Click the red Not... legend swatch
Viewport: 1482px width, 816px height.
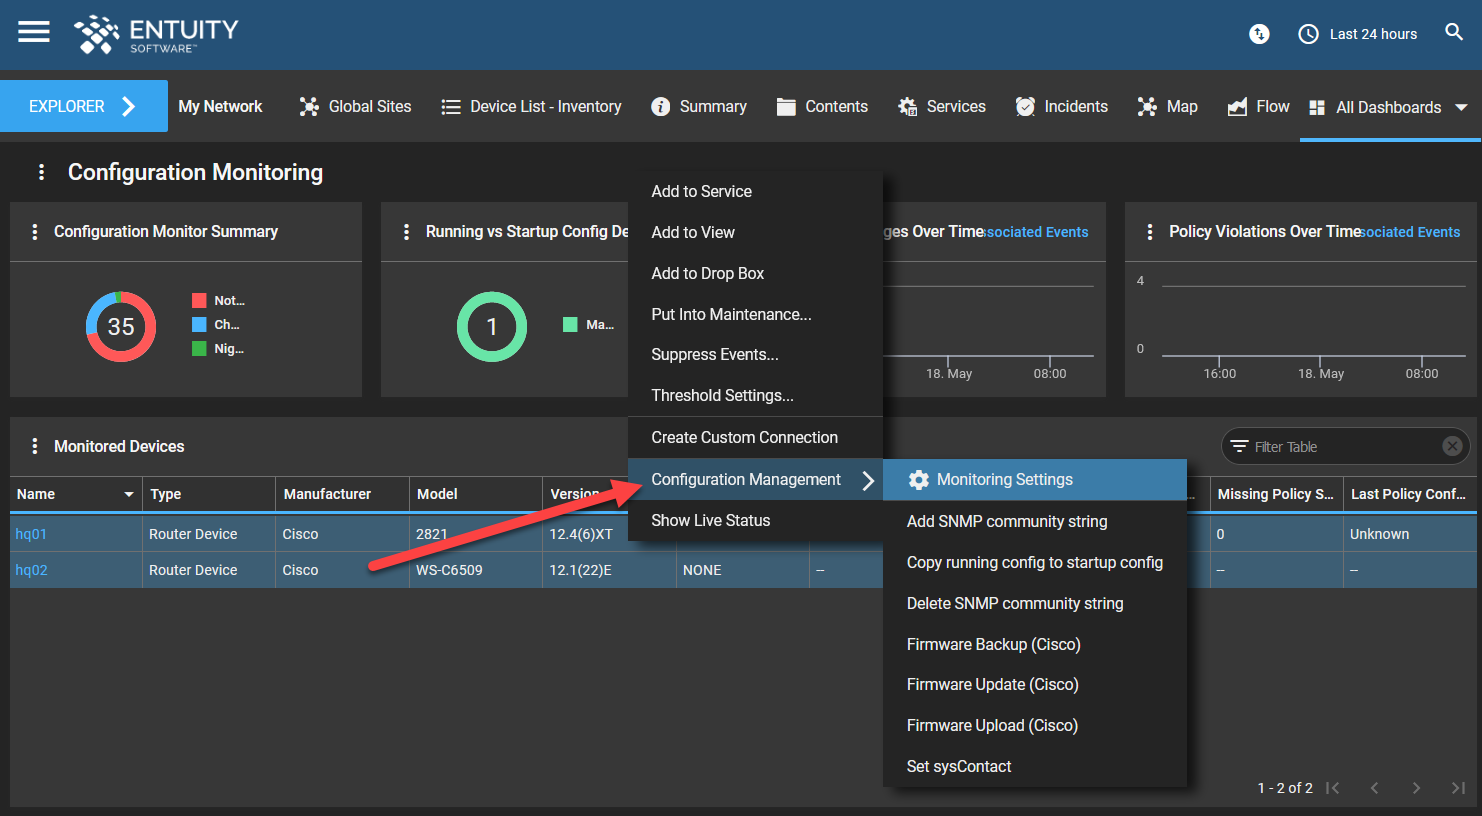click(x=199, y=300)
